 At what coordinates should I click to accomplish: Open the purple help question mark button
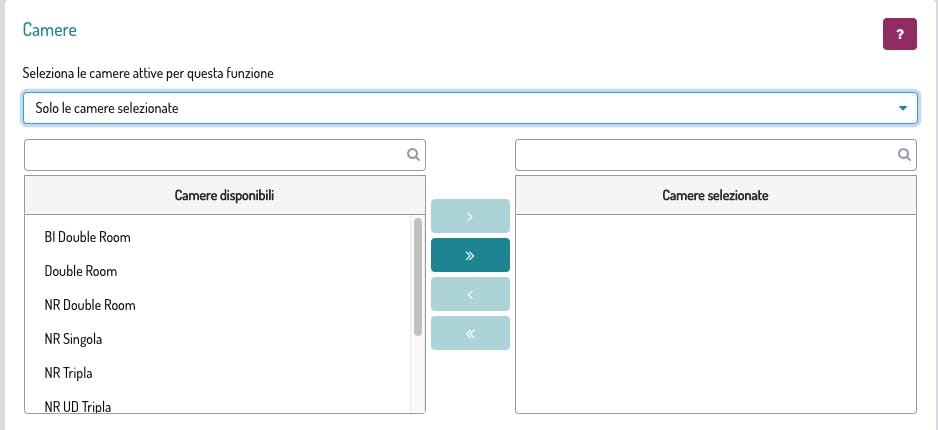pyautogui.click(x=900, y=33)
